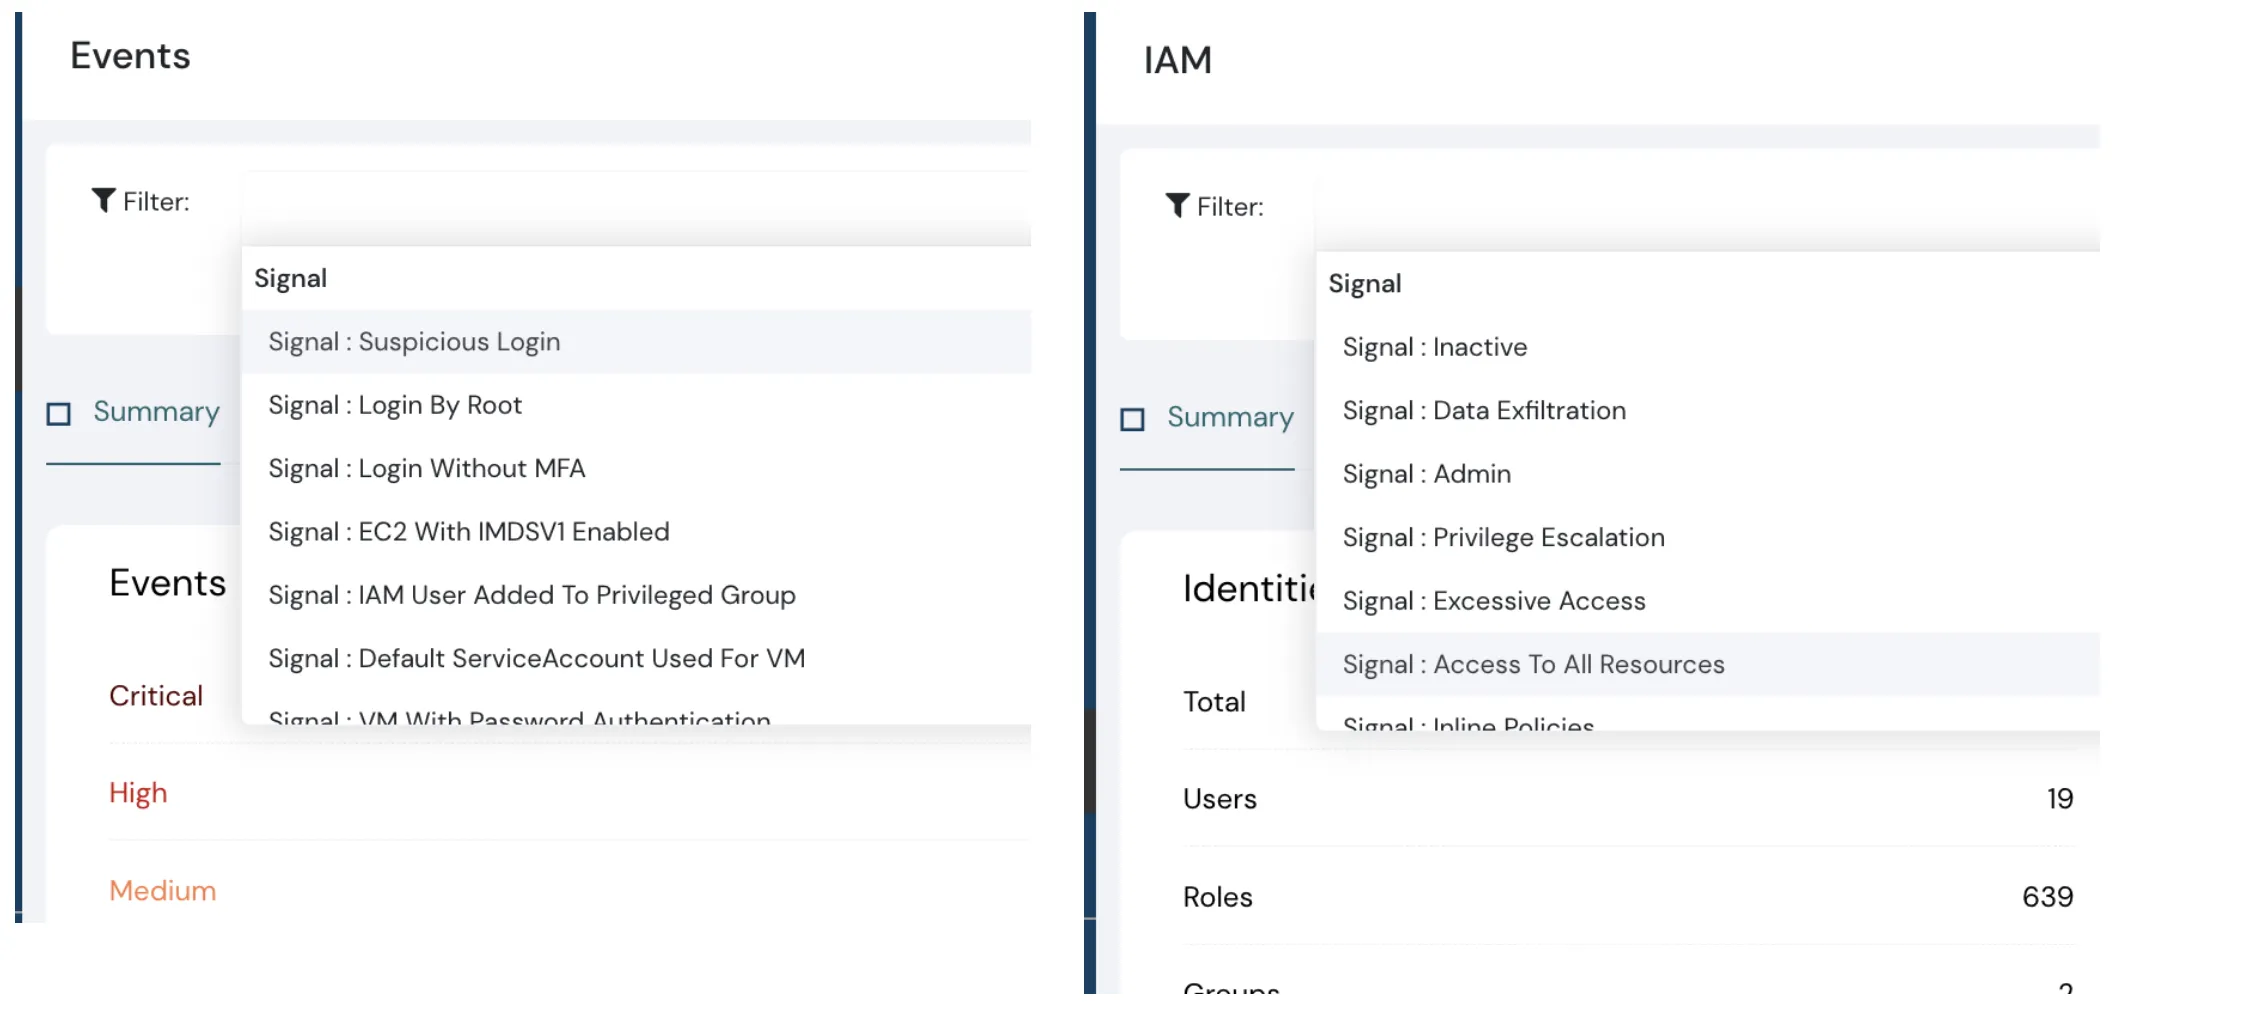Choose Signal : Data Exfiltration filter
2254x1031 pixels.
click(1484, 410)
